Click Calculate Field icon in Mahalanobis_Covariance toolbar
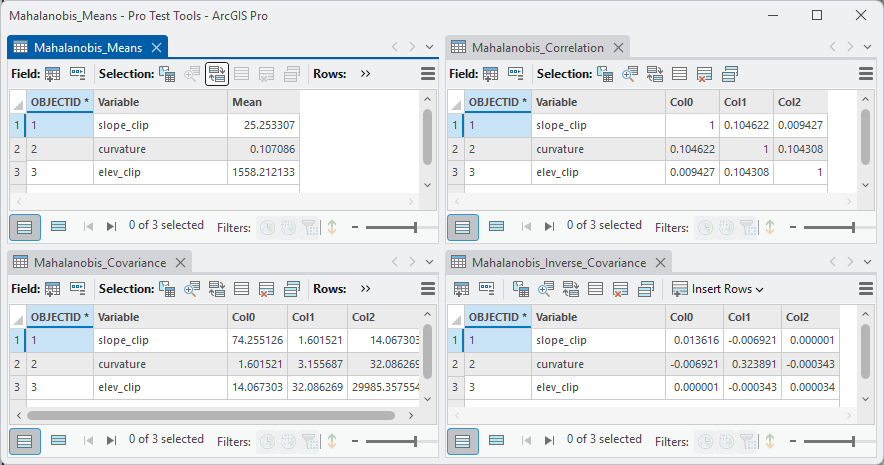This screenshot has height=465, width=884. pos(77,289)
